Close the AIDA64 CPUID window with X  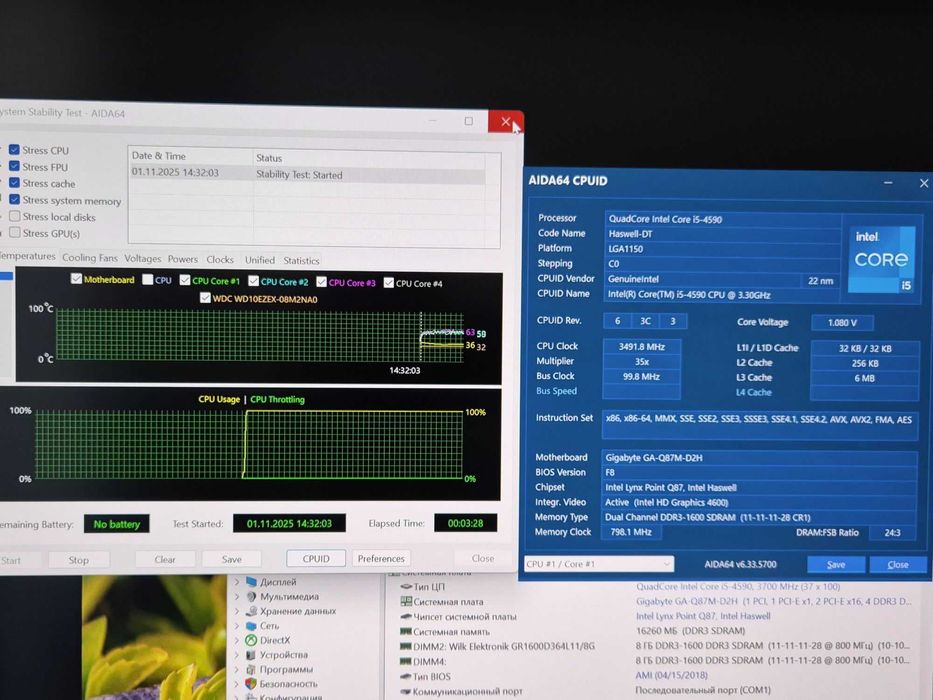923,183
